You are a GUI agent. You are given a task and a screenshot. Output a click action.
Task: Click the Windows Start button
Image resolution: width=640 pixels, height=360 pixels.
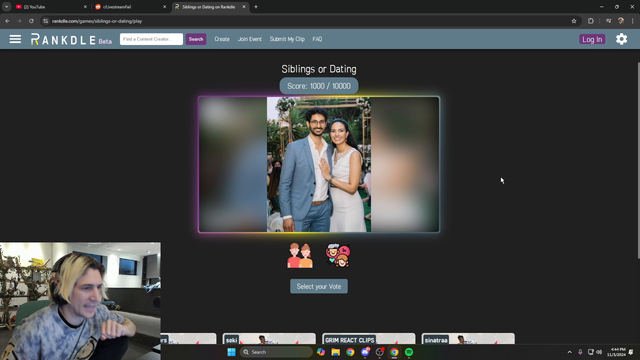(231, 352)
